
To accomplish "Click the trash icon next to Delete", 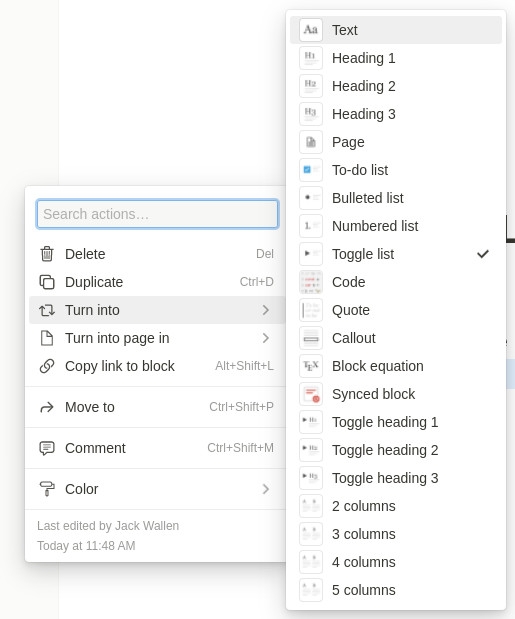I will click(47, 254).
